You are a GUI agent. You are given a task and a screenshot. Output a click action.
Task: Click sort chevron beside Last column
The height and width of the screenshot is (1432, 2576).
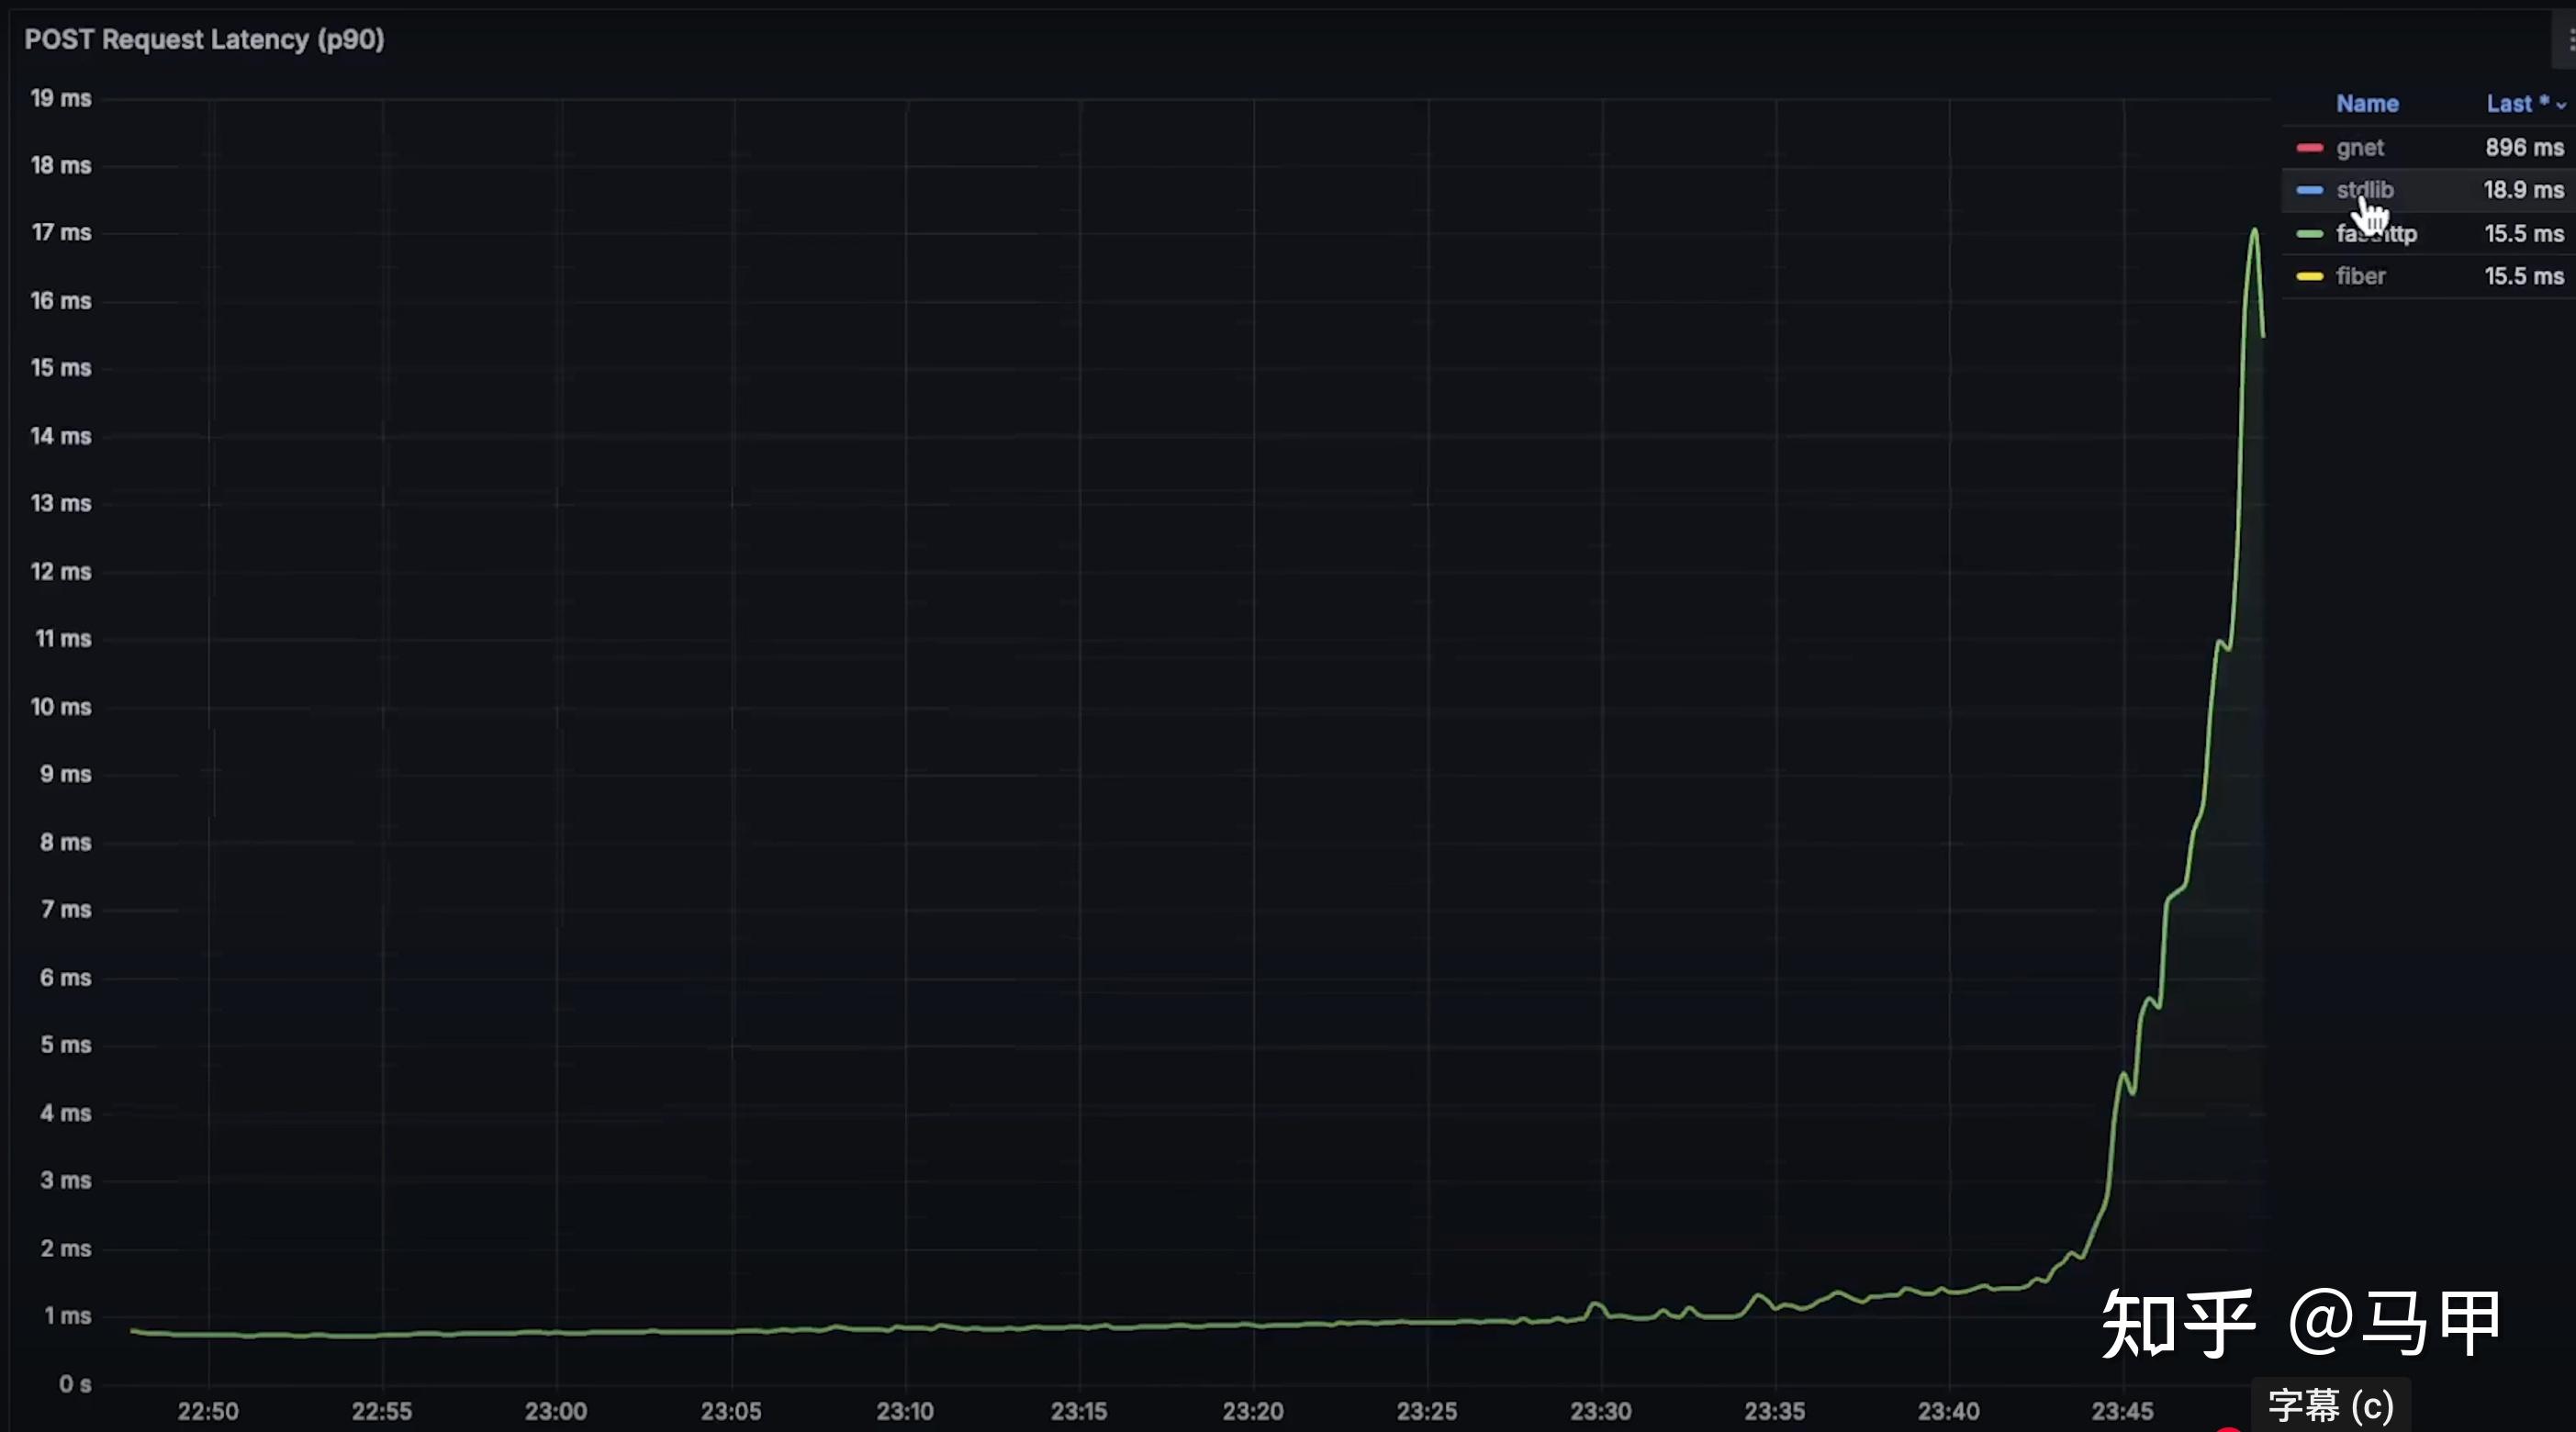pos(2561,106)
